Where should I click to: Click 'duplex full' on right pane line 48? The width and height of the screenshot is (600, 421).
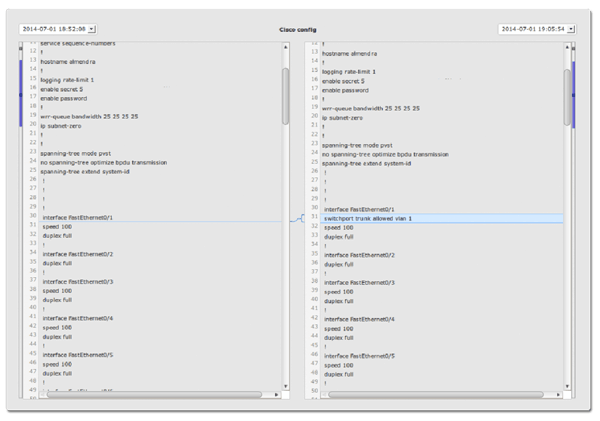339,375
